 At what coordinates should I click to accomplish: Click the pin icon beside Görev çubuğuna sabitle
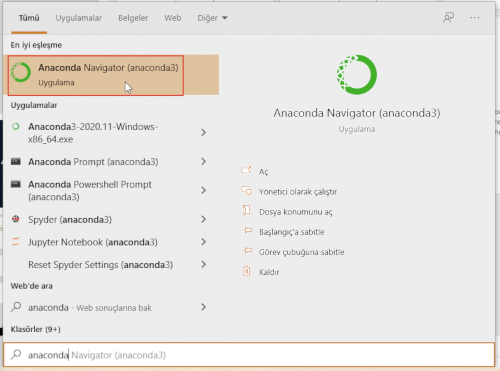pos(247,250)
